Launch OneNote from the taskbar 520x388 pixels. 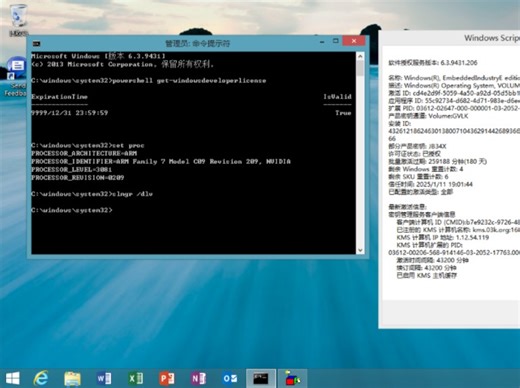click(198, 379)
